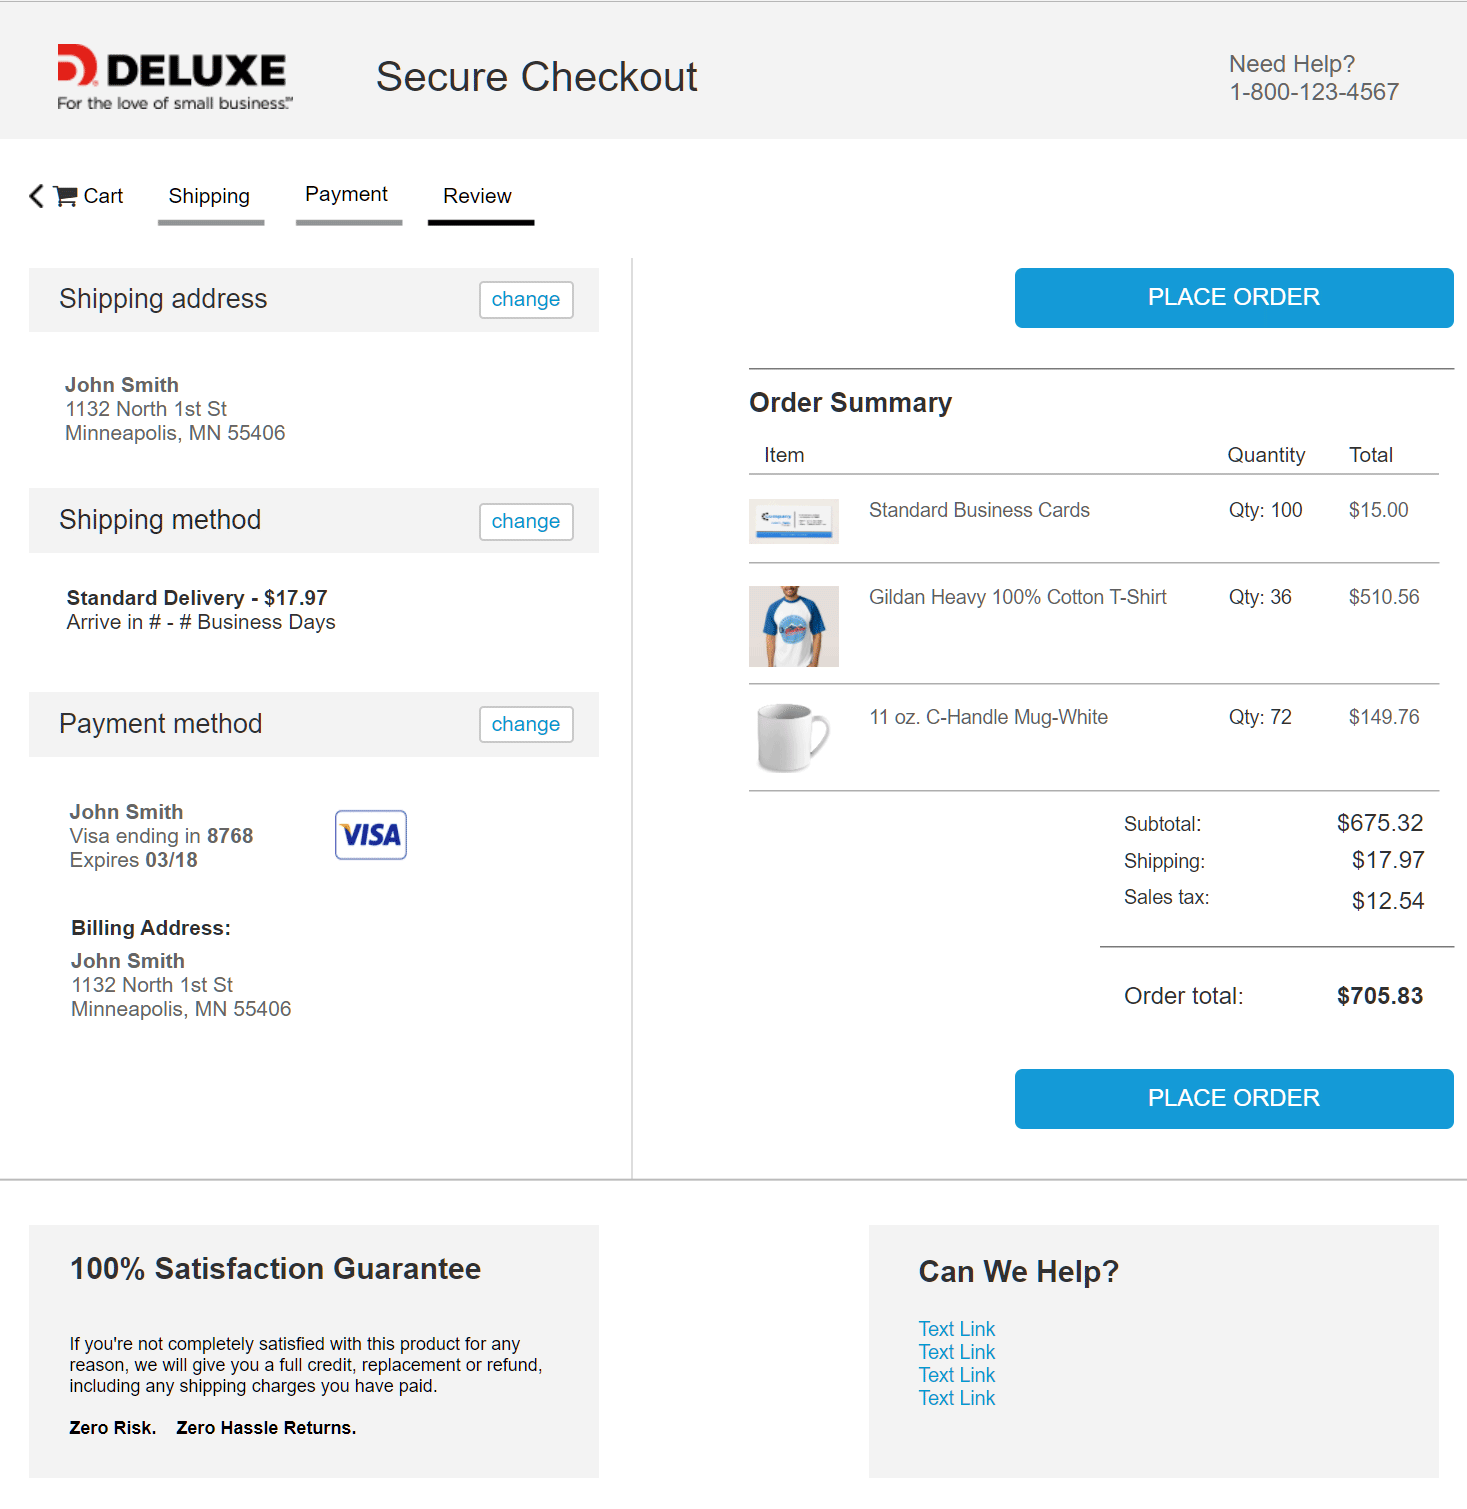1467x1509 pixels.
Task: Click the Cart text link
Action: [x=103, y=196]
